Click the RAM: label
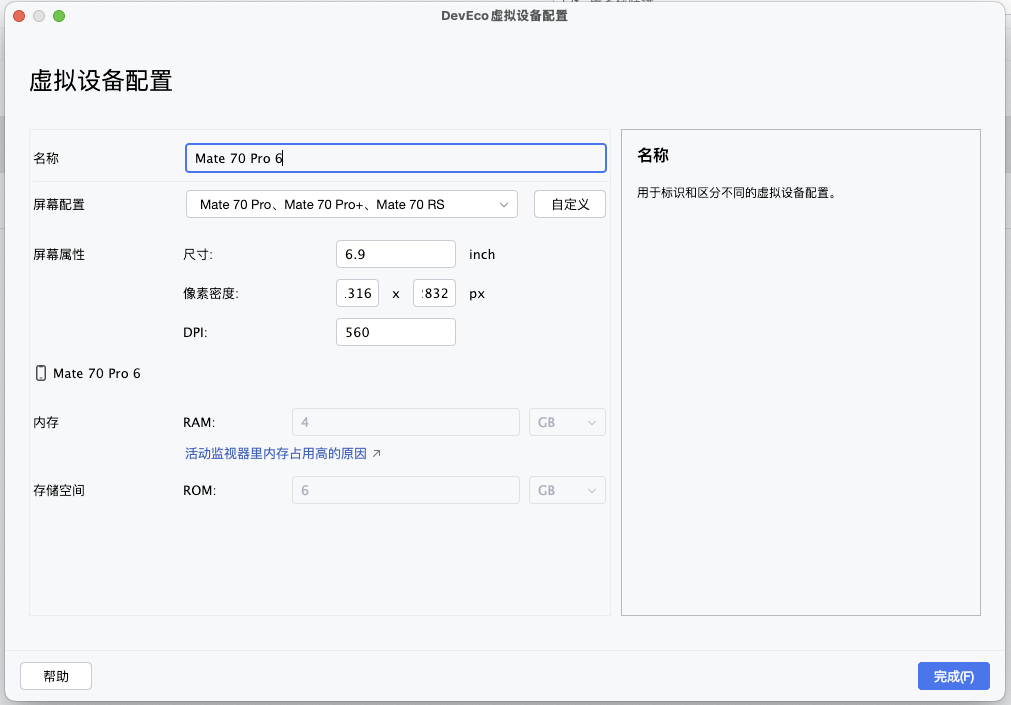 tap(199, 422)
